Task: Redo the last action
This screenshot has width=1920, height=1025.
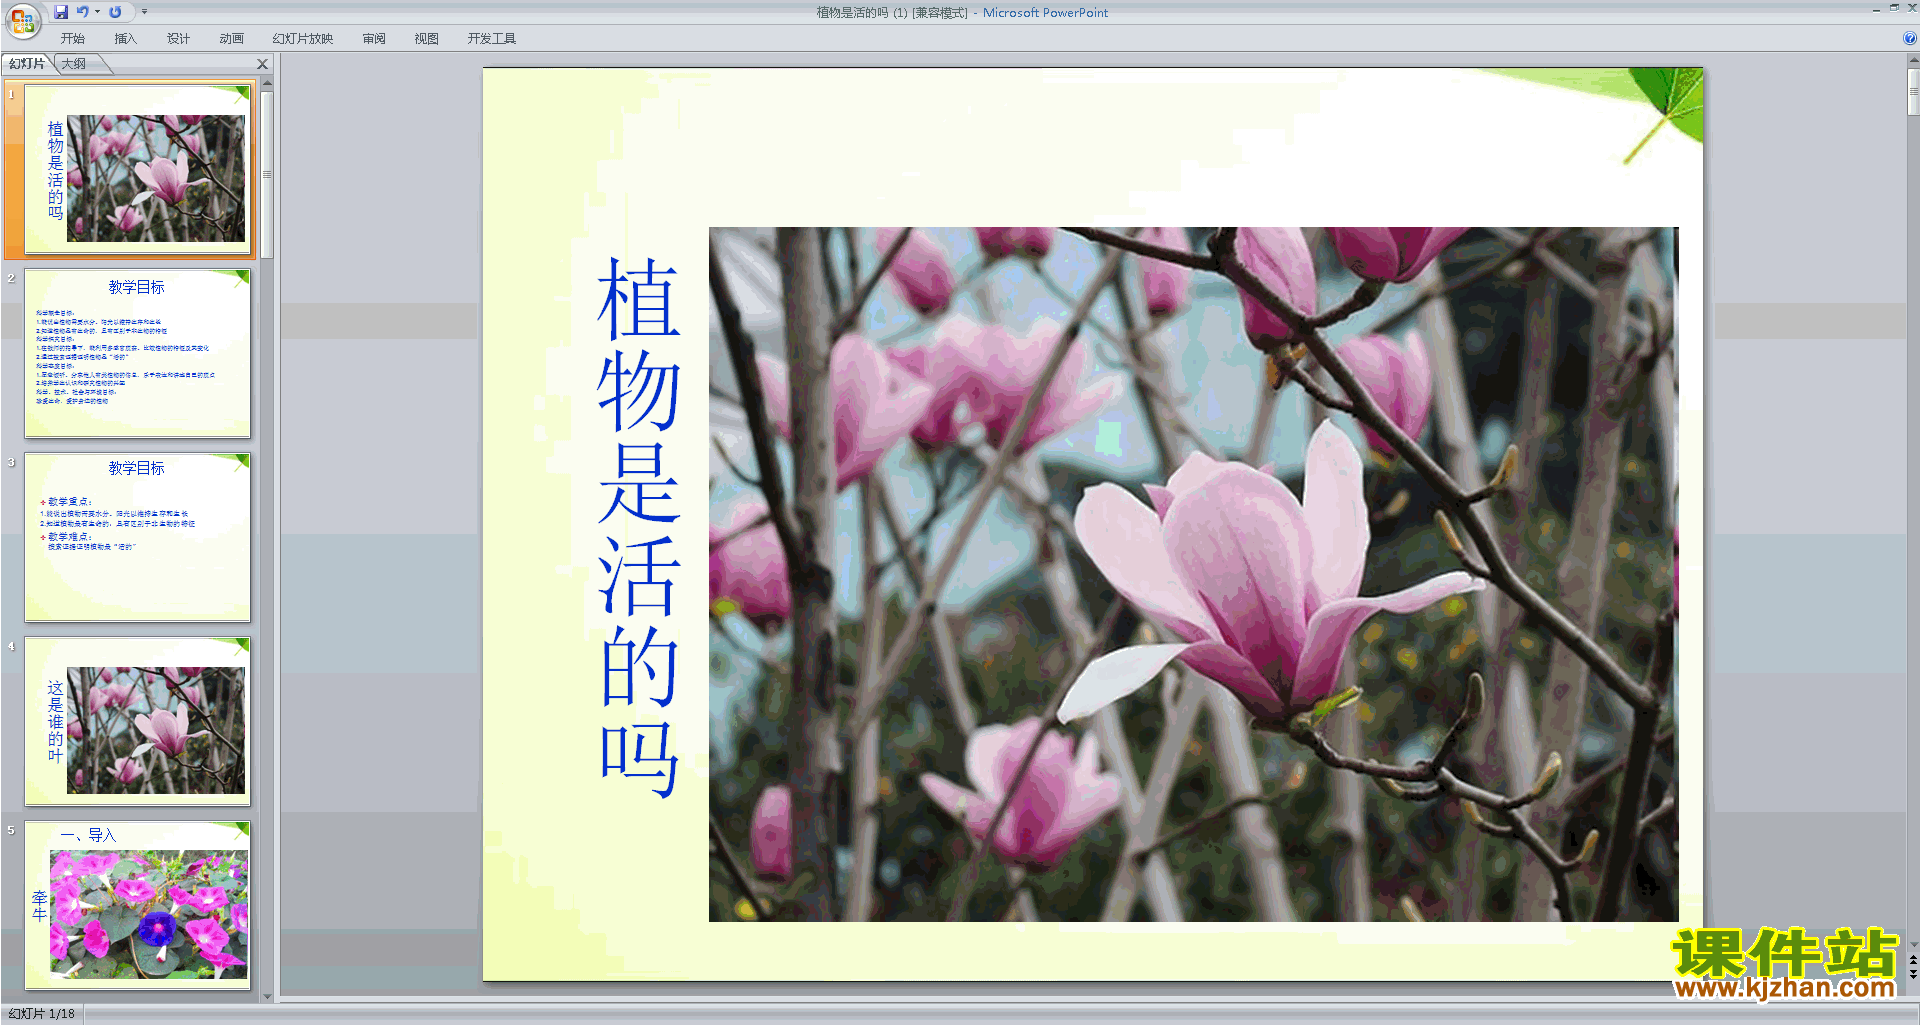Action: pyautogui.click(x=116, y=12)
